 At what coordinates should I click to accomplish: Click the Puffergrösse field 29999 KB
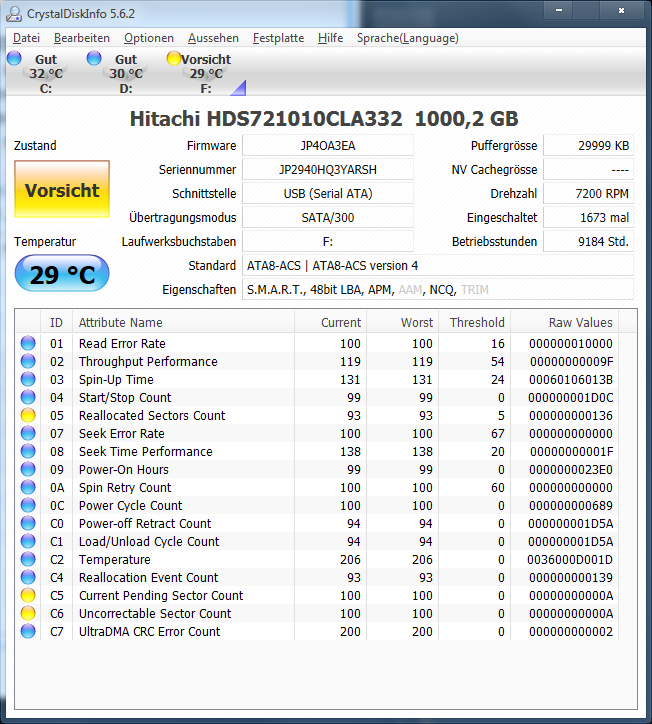tap(588, 145)
